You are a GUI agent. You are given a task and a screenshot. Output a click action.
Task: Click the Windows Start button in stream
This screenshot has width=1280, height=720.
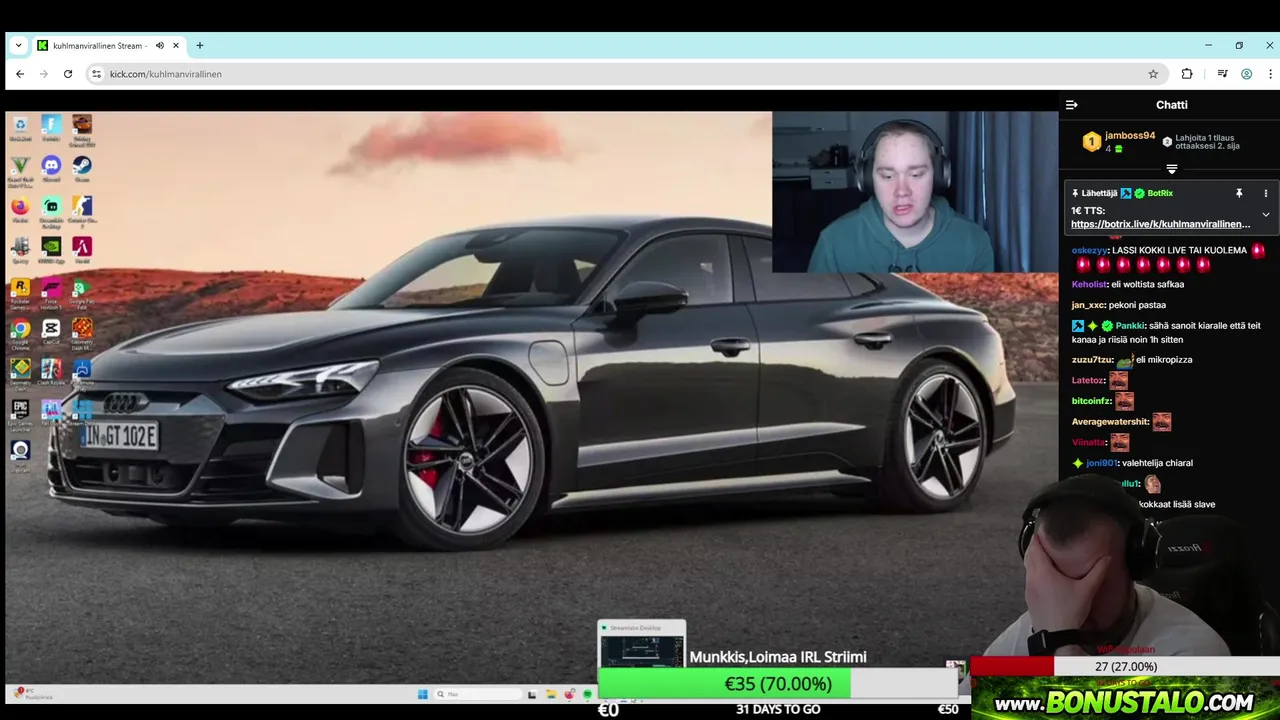pos(423,694)
